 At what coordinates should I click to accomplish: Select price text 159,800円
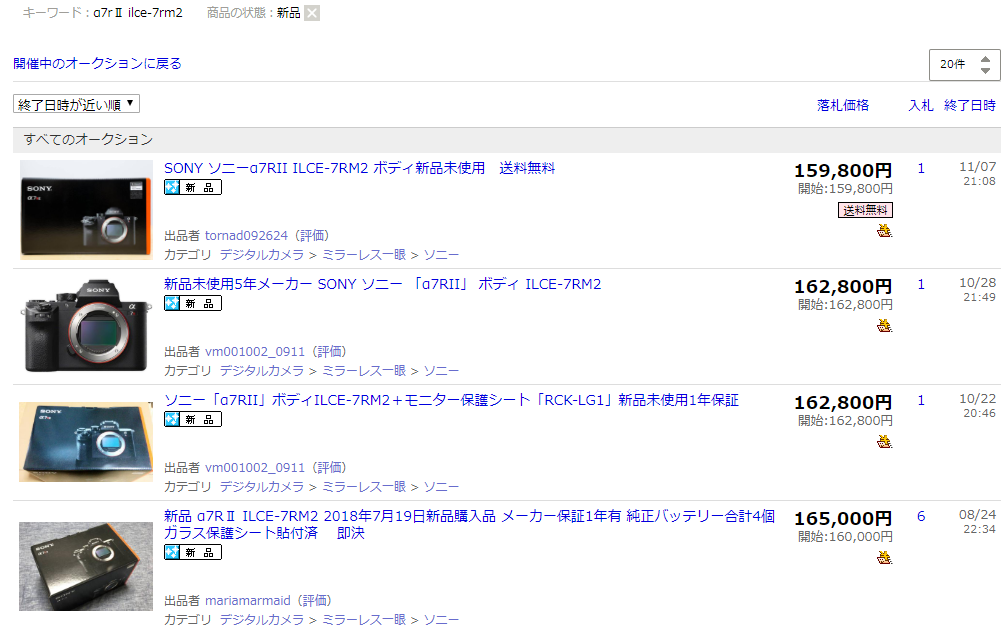[x=843, y=171]
